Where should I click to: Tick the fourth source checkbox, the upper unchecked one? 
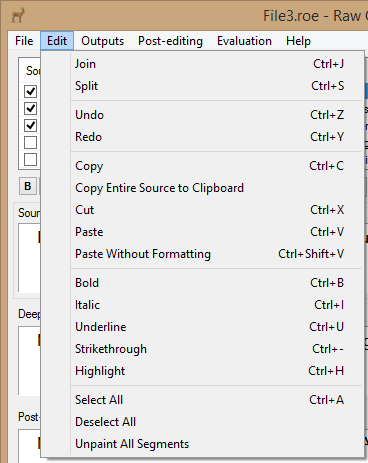click(30, 143)
